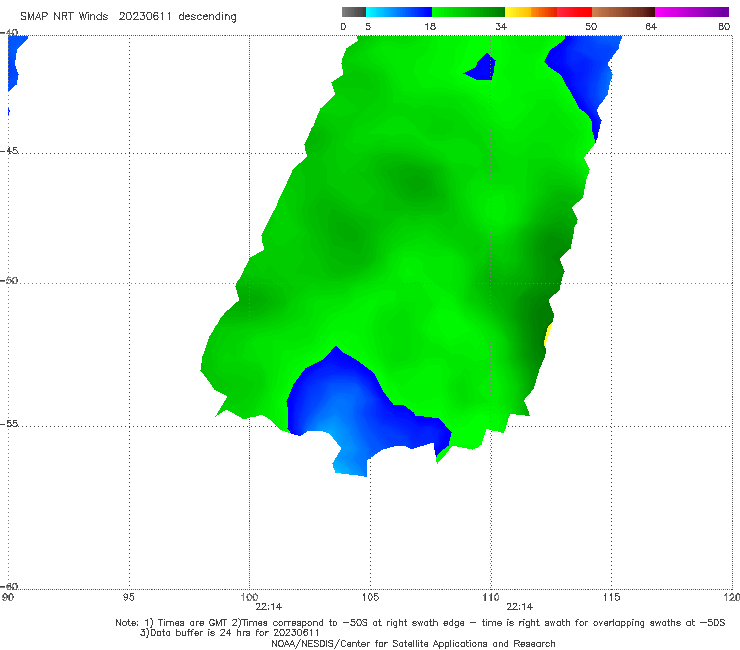Click the red segment of the color bar
The image size is (740, 650).
(x=574, y=12)
